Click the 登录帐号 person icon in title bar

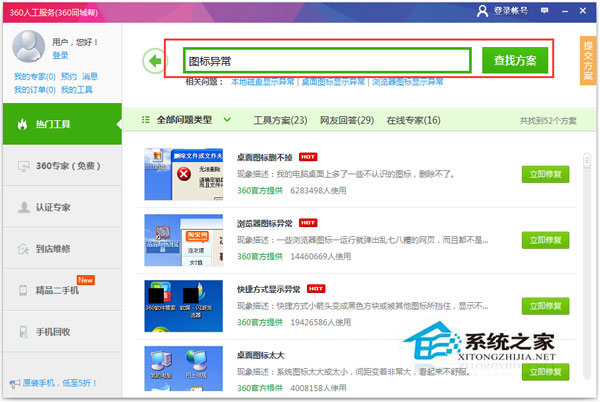[484, 10]
